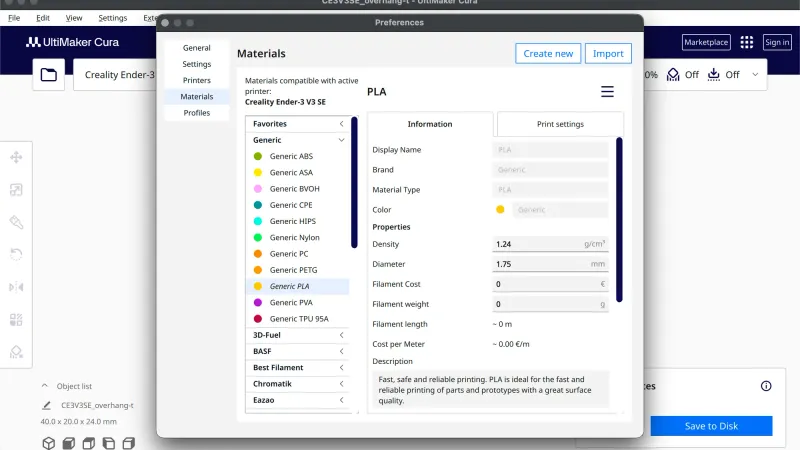The width and height of the screenshot is (800, 450).
Task: Click the Filament Cost input field
Action: pos(550,284)
